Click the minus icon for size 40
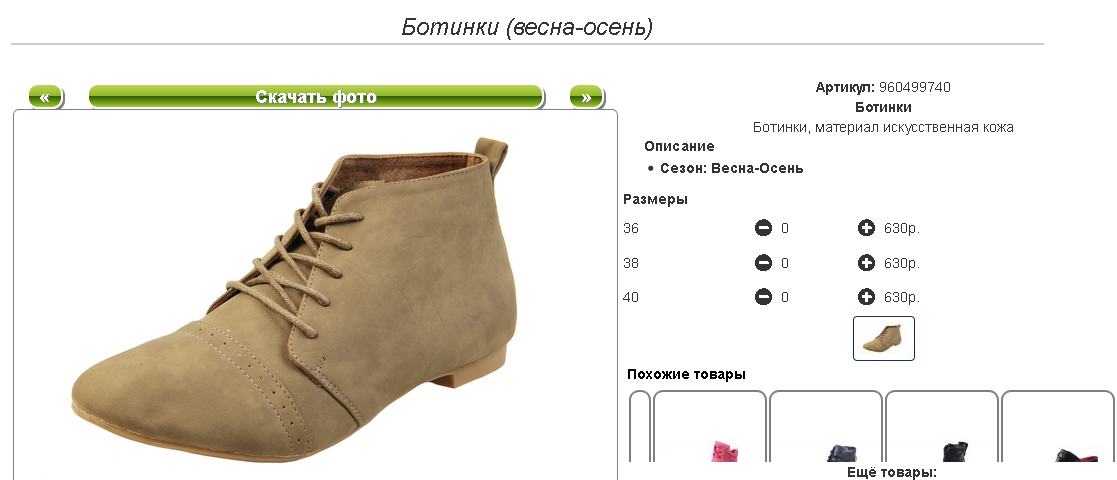1117x480 pixels. 763,297
